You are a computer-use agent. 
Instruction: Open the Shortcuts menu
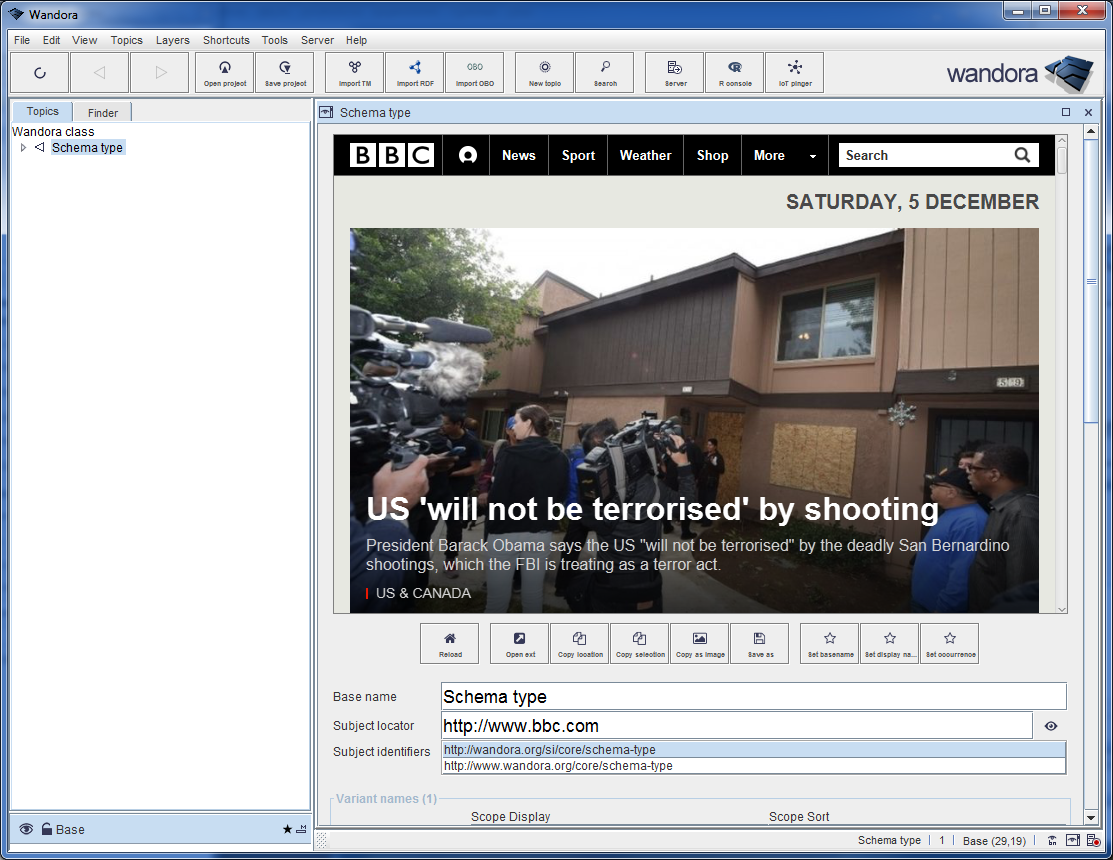tap(226, 40)
